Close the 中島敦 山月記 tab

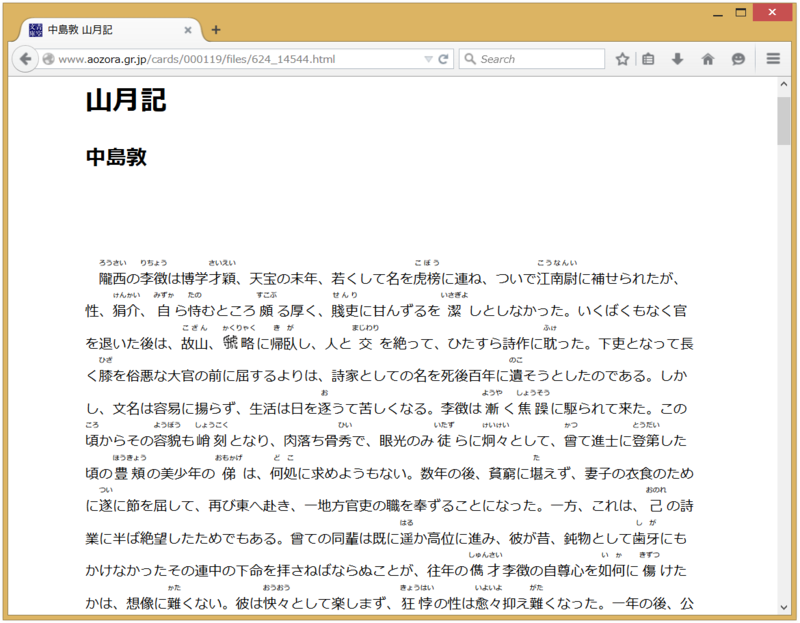(188, 30)
